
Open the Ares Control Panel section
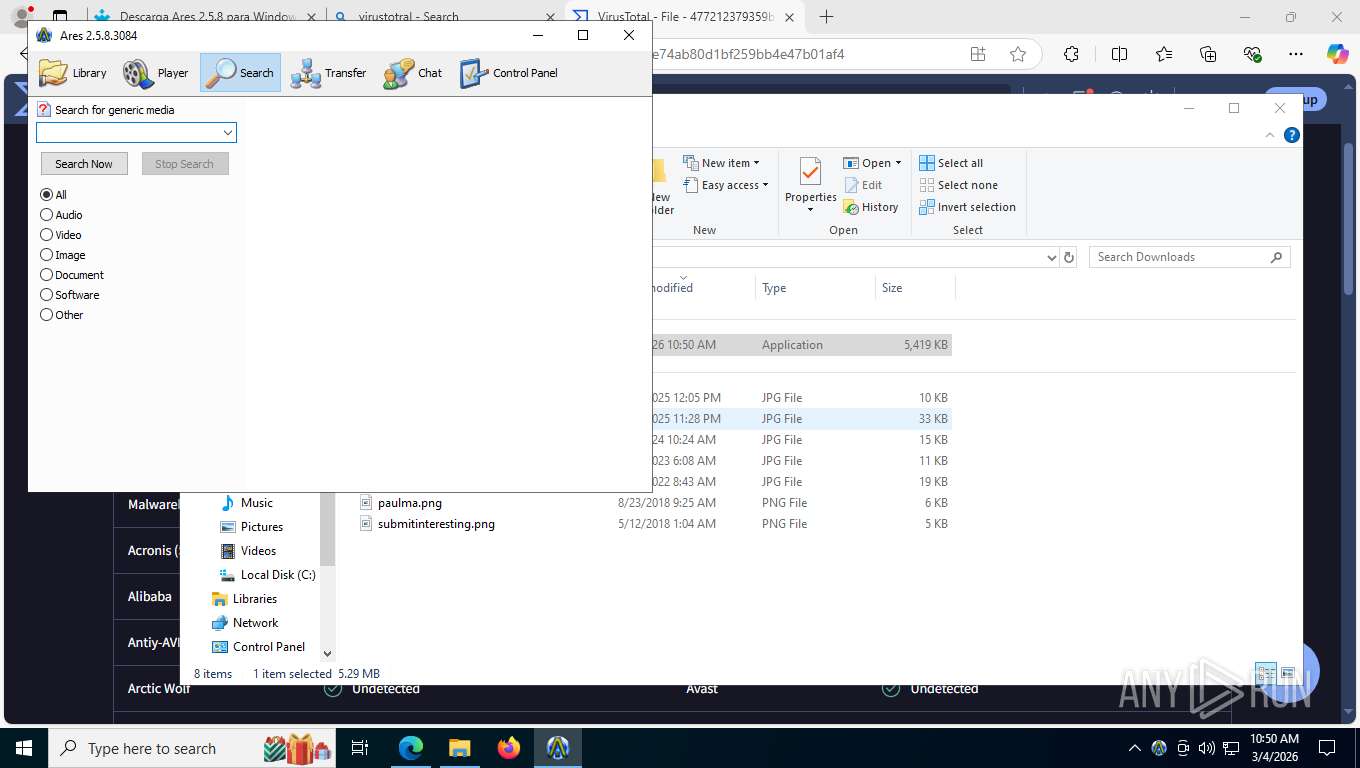(x=509, y=73)
